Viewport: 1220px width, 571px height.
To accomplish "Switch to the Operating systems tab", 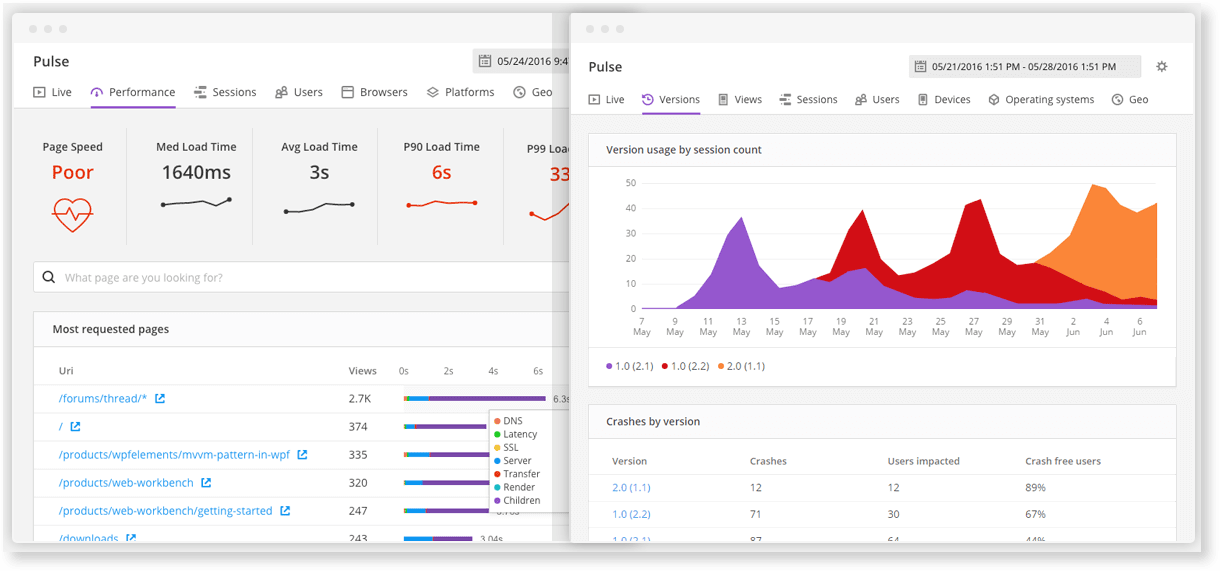I will [x=1041, y=100].
